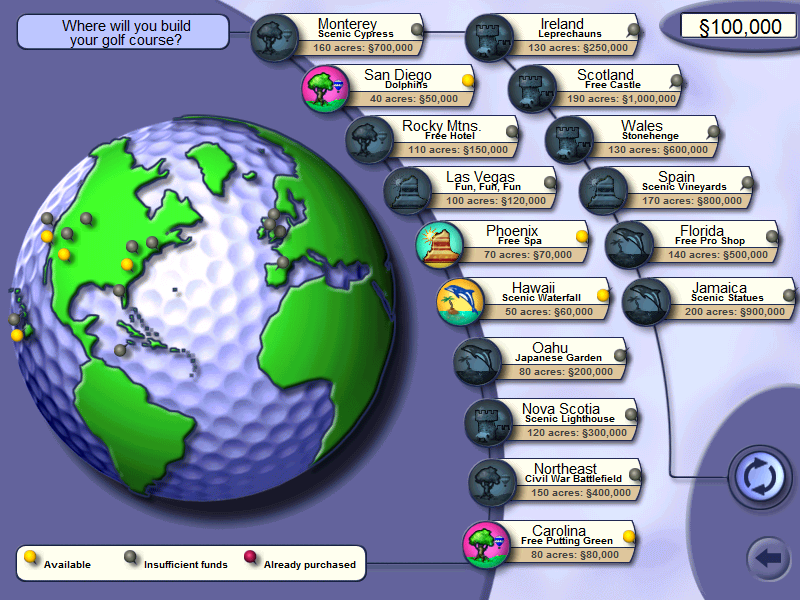Screen dimensions: 800x600
Task: Choose the Carolina tree icon
Action: (x=487, y=545)
